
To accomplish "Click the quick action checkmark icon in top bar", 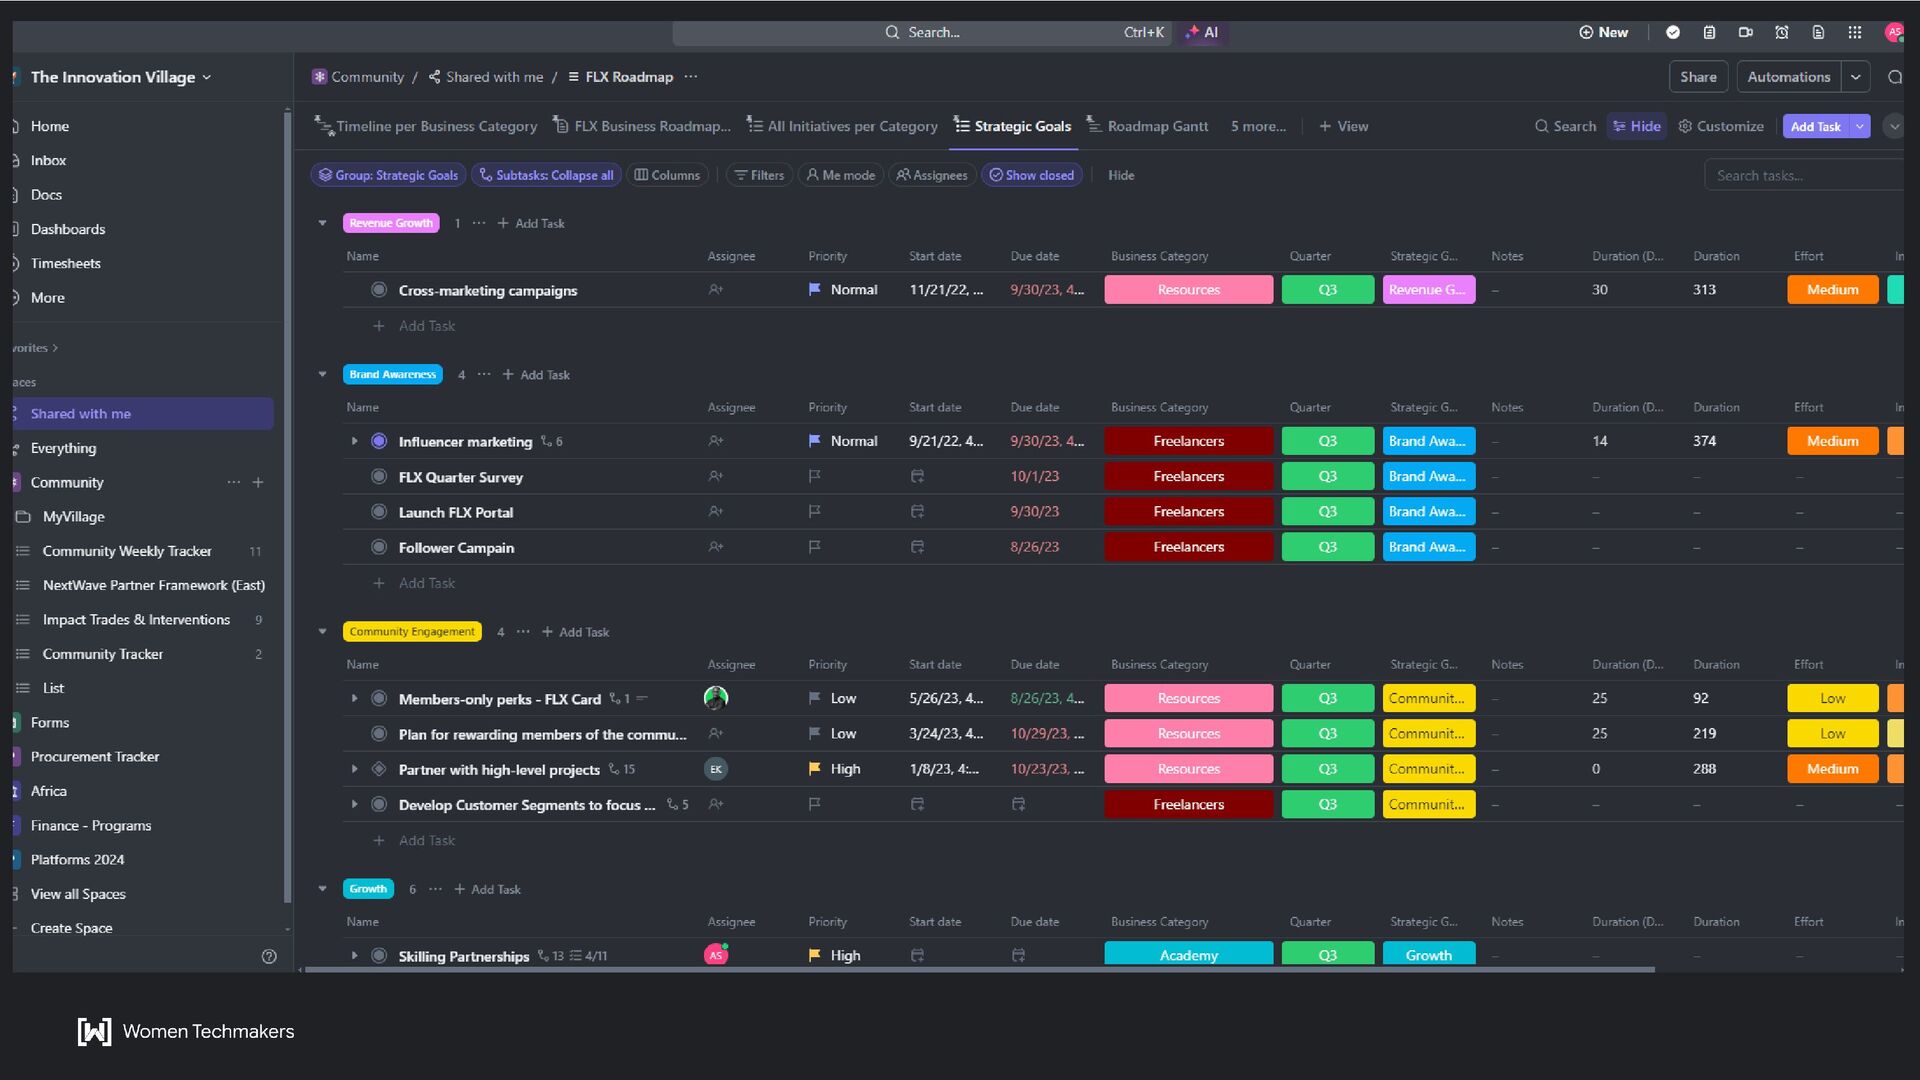I will tap(1673, 32).
